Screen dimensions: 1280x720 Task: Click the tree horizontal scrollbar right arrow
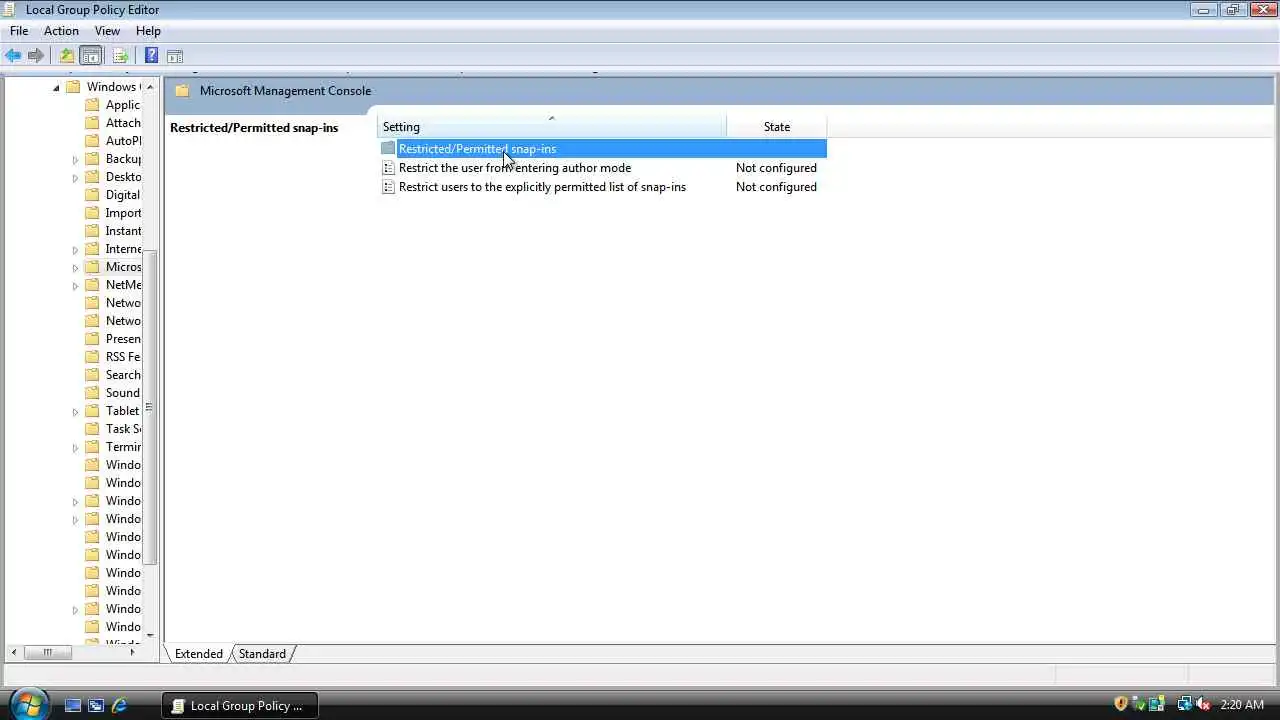point(132,653)
